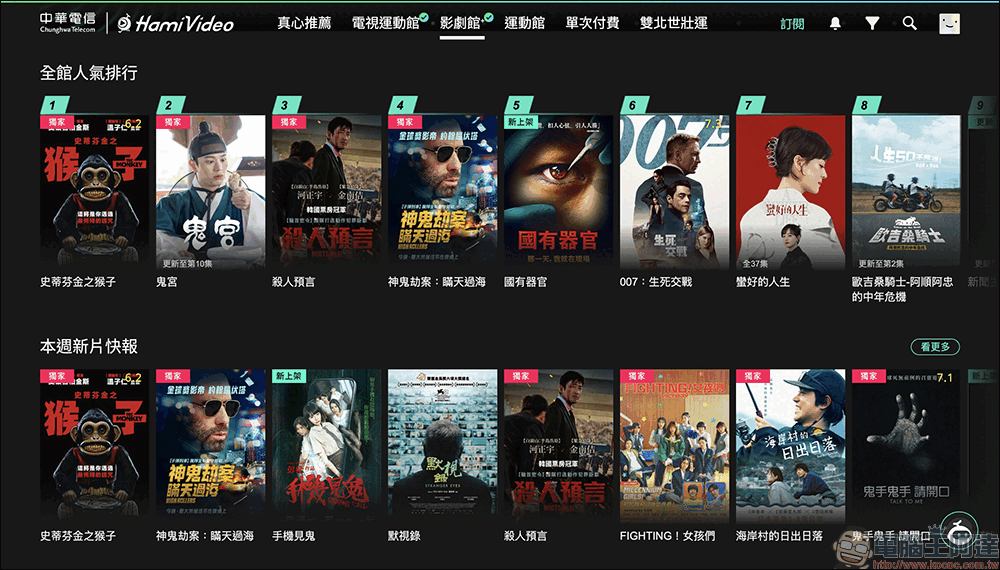Go to the 雙北世壯運 tab
The image size is (1000, 570).
pyautogui.click(x=673, y=24)
